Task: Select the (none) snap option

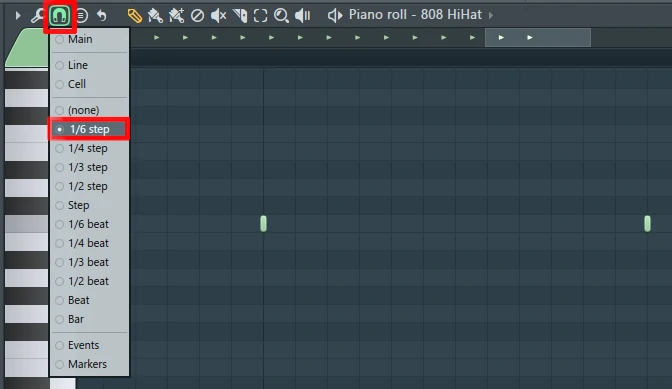Action: click(x=89, y=110)
